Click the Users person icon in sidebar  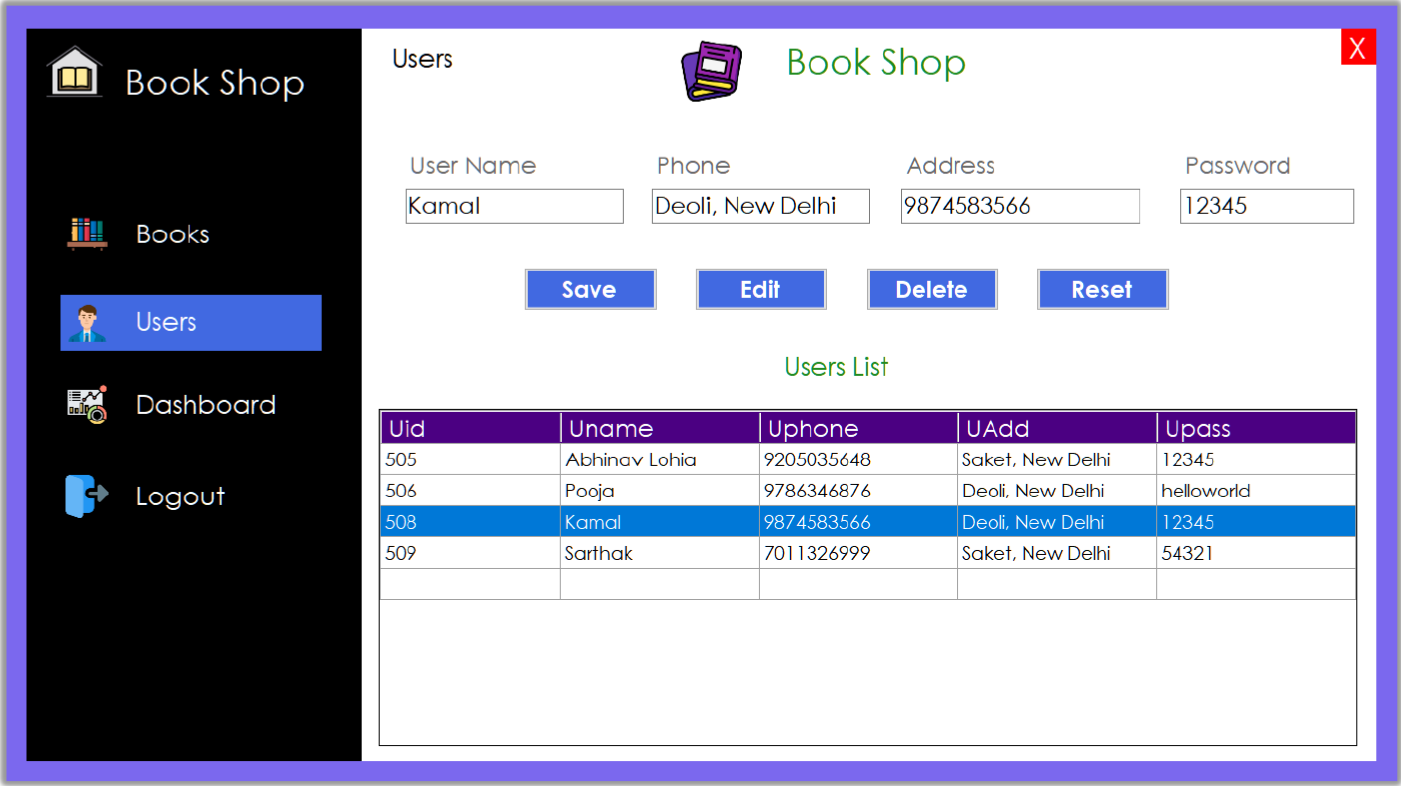coord(89,321)
